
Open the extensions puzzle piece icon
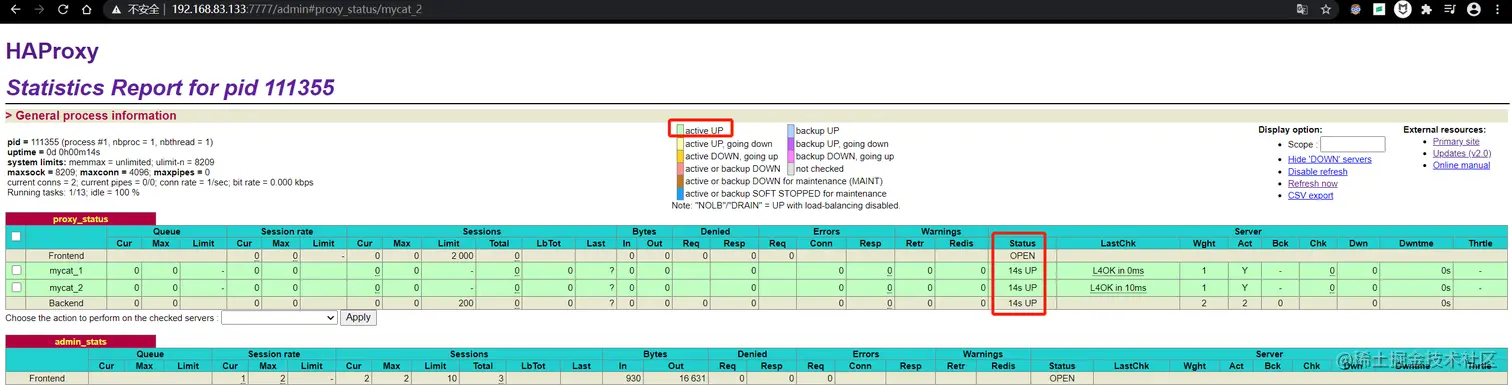1426,9
